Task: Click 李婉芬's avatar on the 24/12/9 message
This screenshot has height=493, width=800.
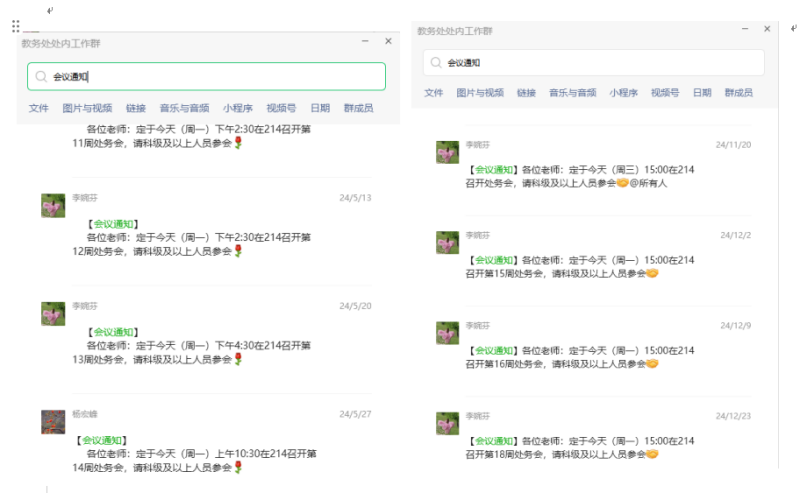Action: coord(448,334)
